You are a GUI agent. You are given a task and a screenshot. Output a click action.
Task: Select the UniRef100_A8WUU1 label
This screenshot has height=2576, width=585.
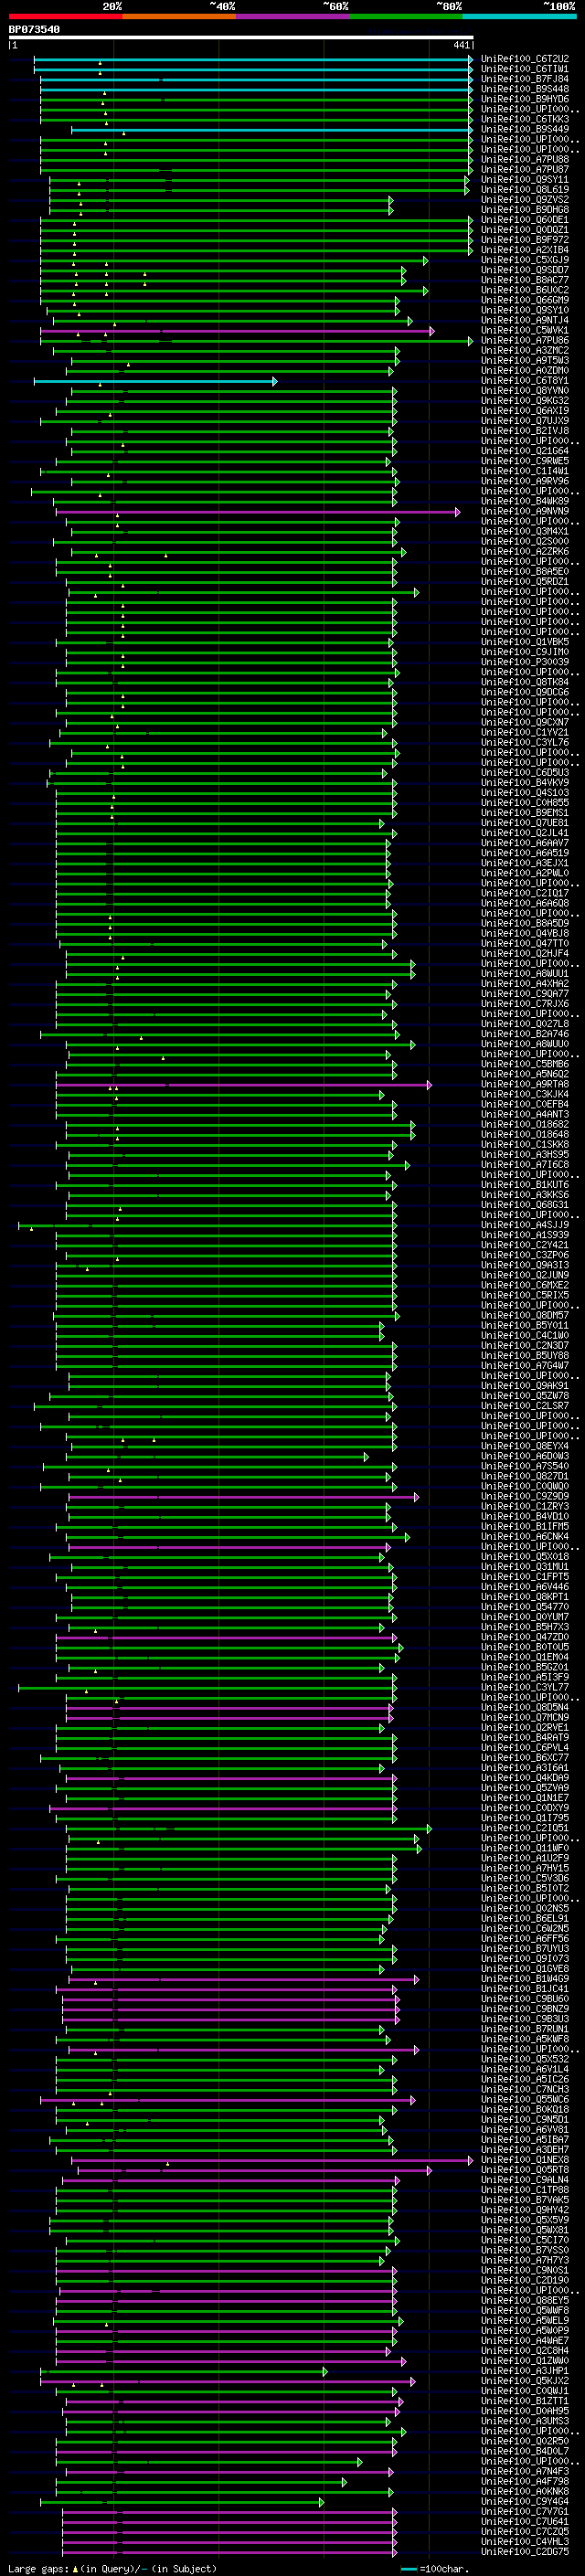[525, 974]
